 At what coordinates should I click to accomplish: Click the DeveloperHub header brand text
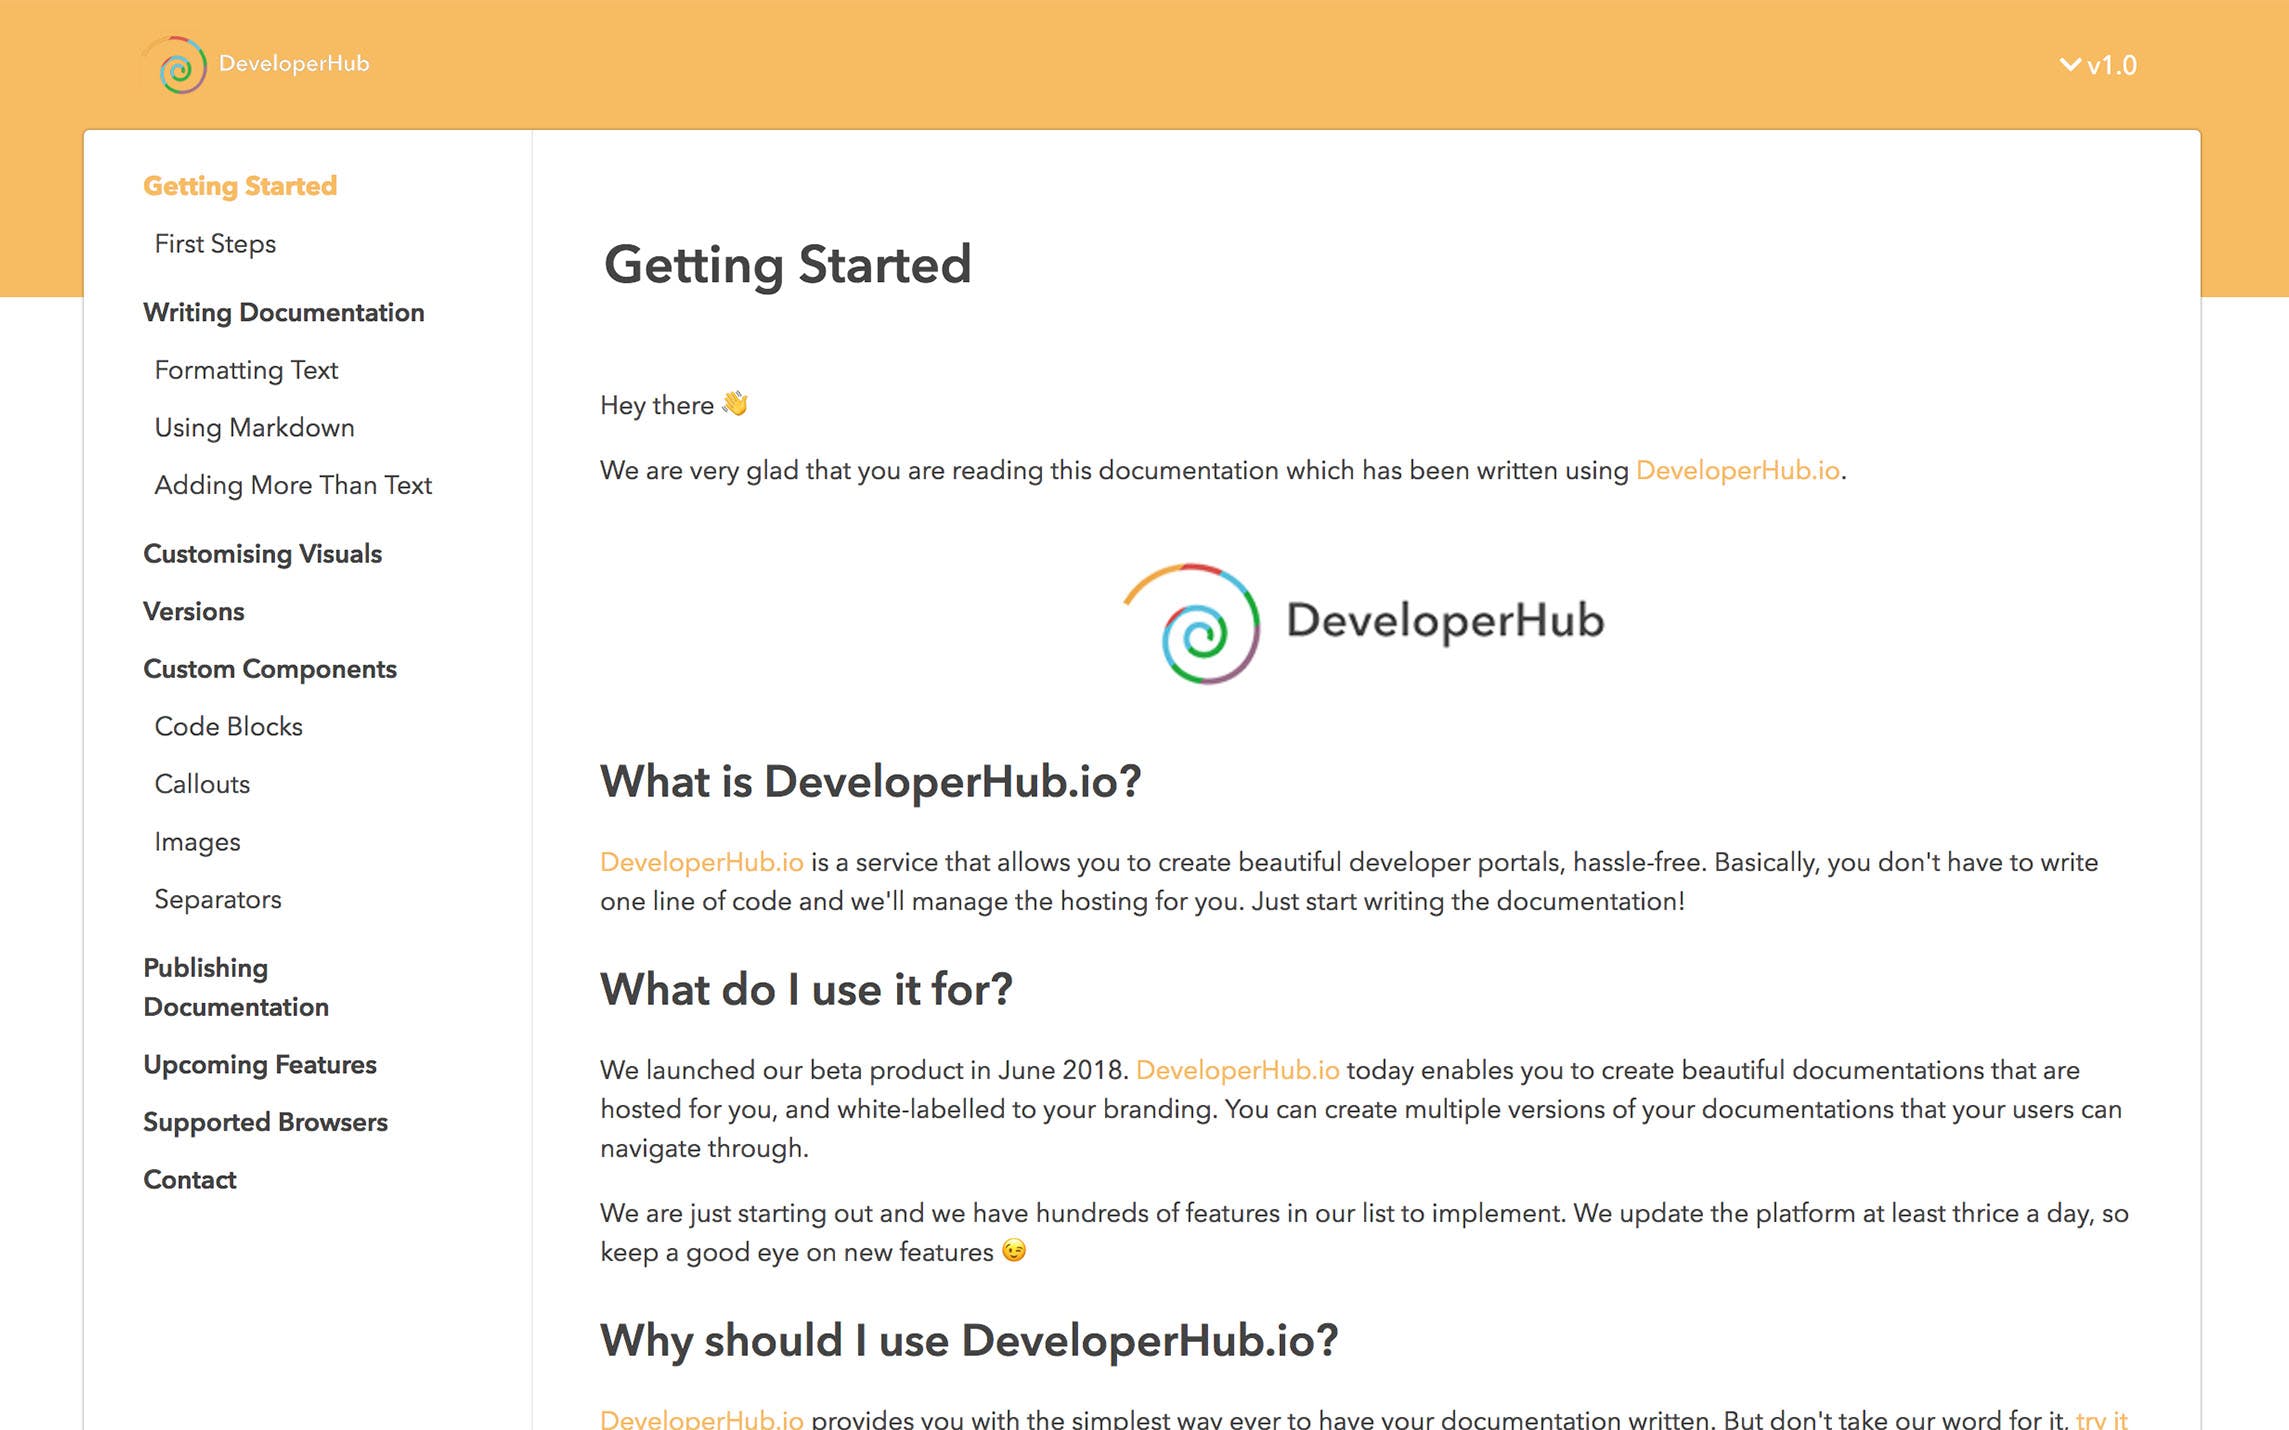(294, 64)
